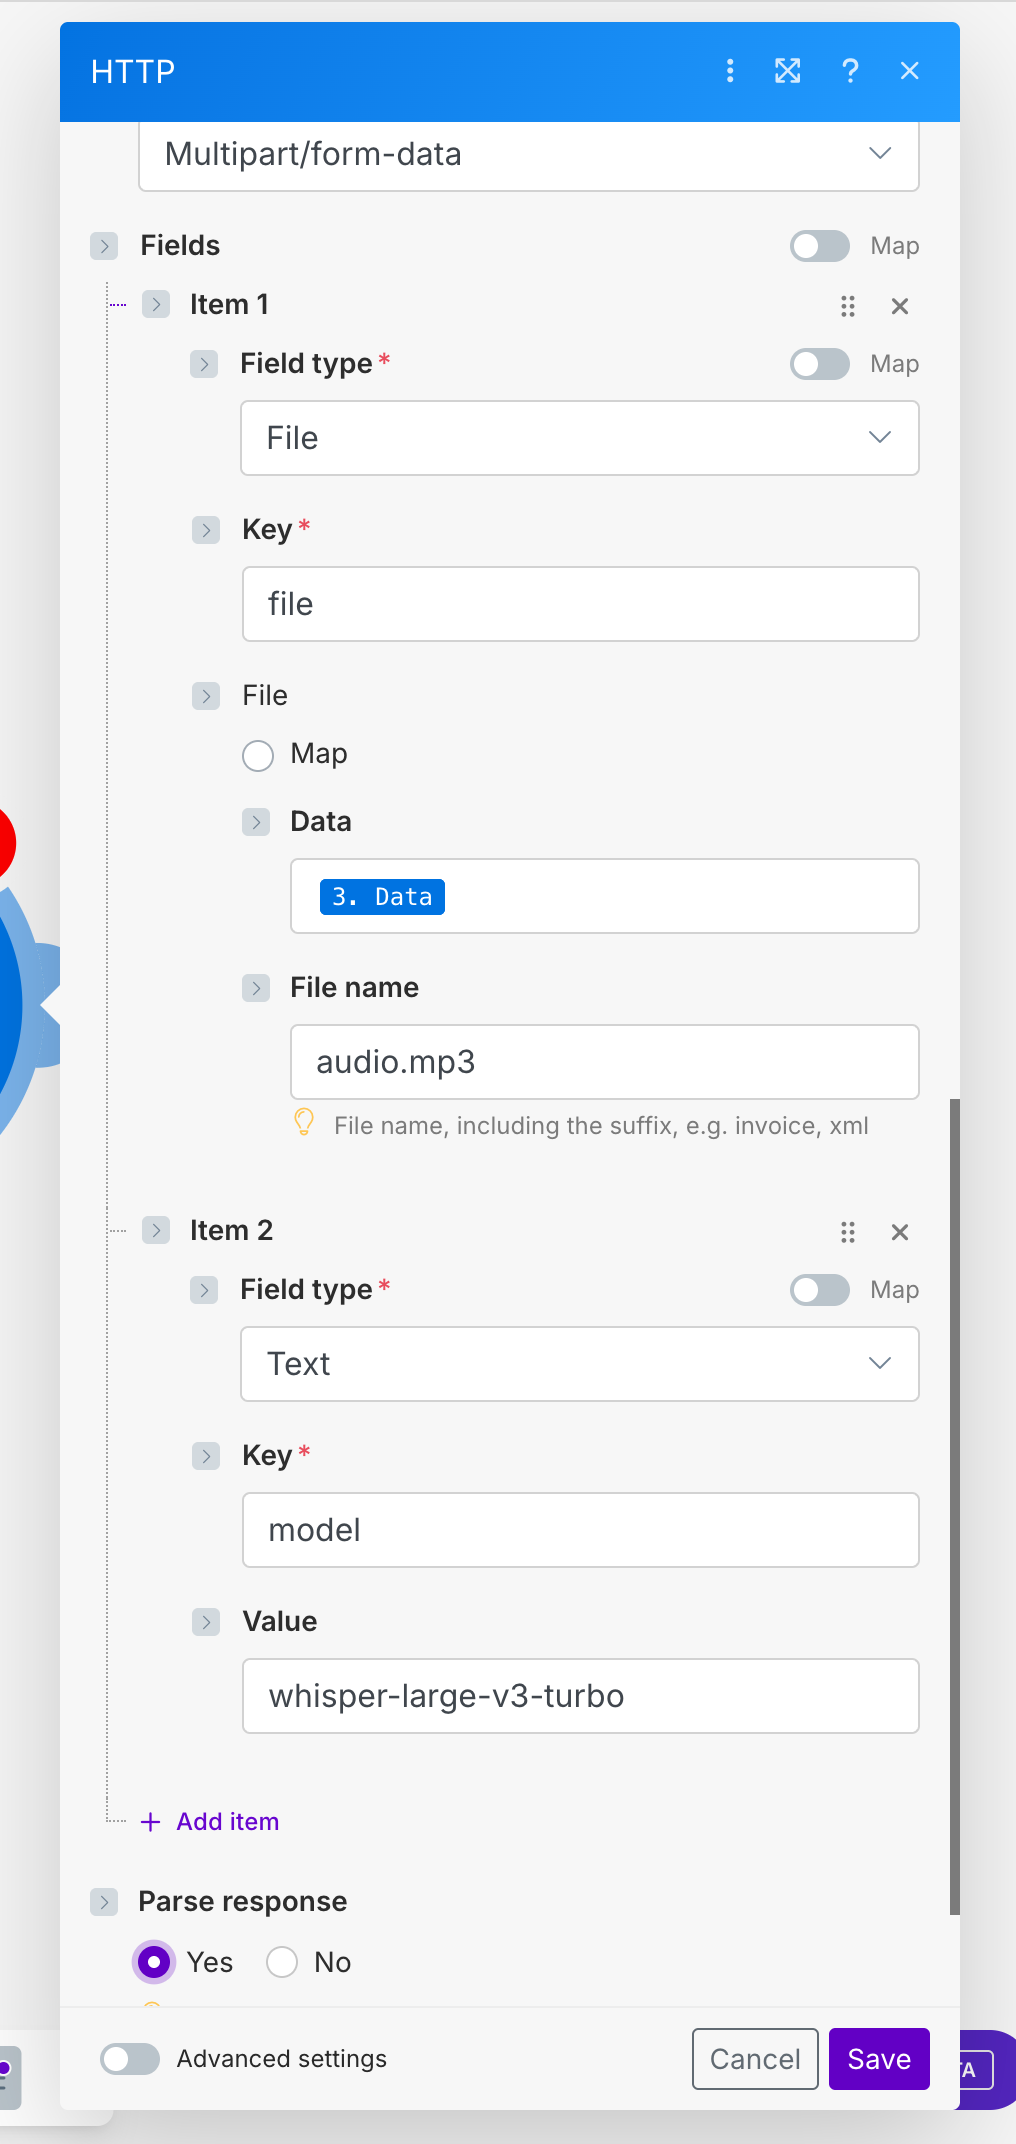The height and width of the screenshot is (2144, 1016).
Task: Select No for Parse response
Action: tap(282, 1962)
